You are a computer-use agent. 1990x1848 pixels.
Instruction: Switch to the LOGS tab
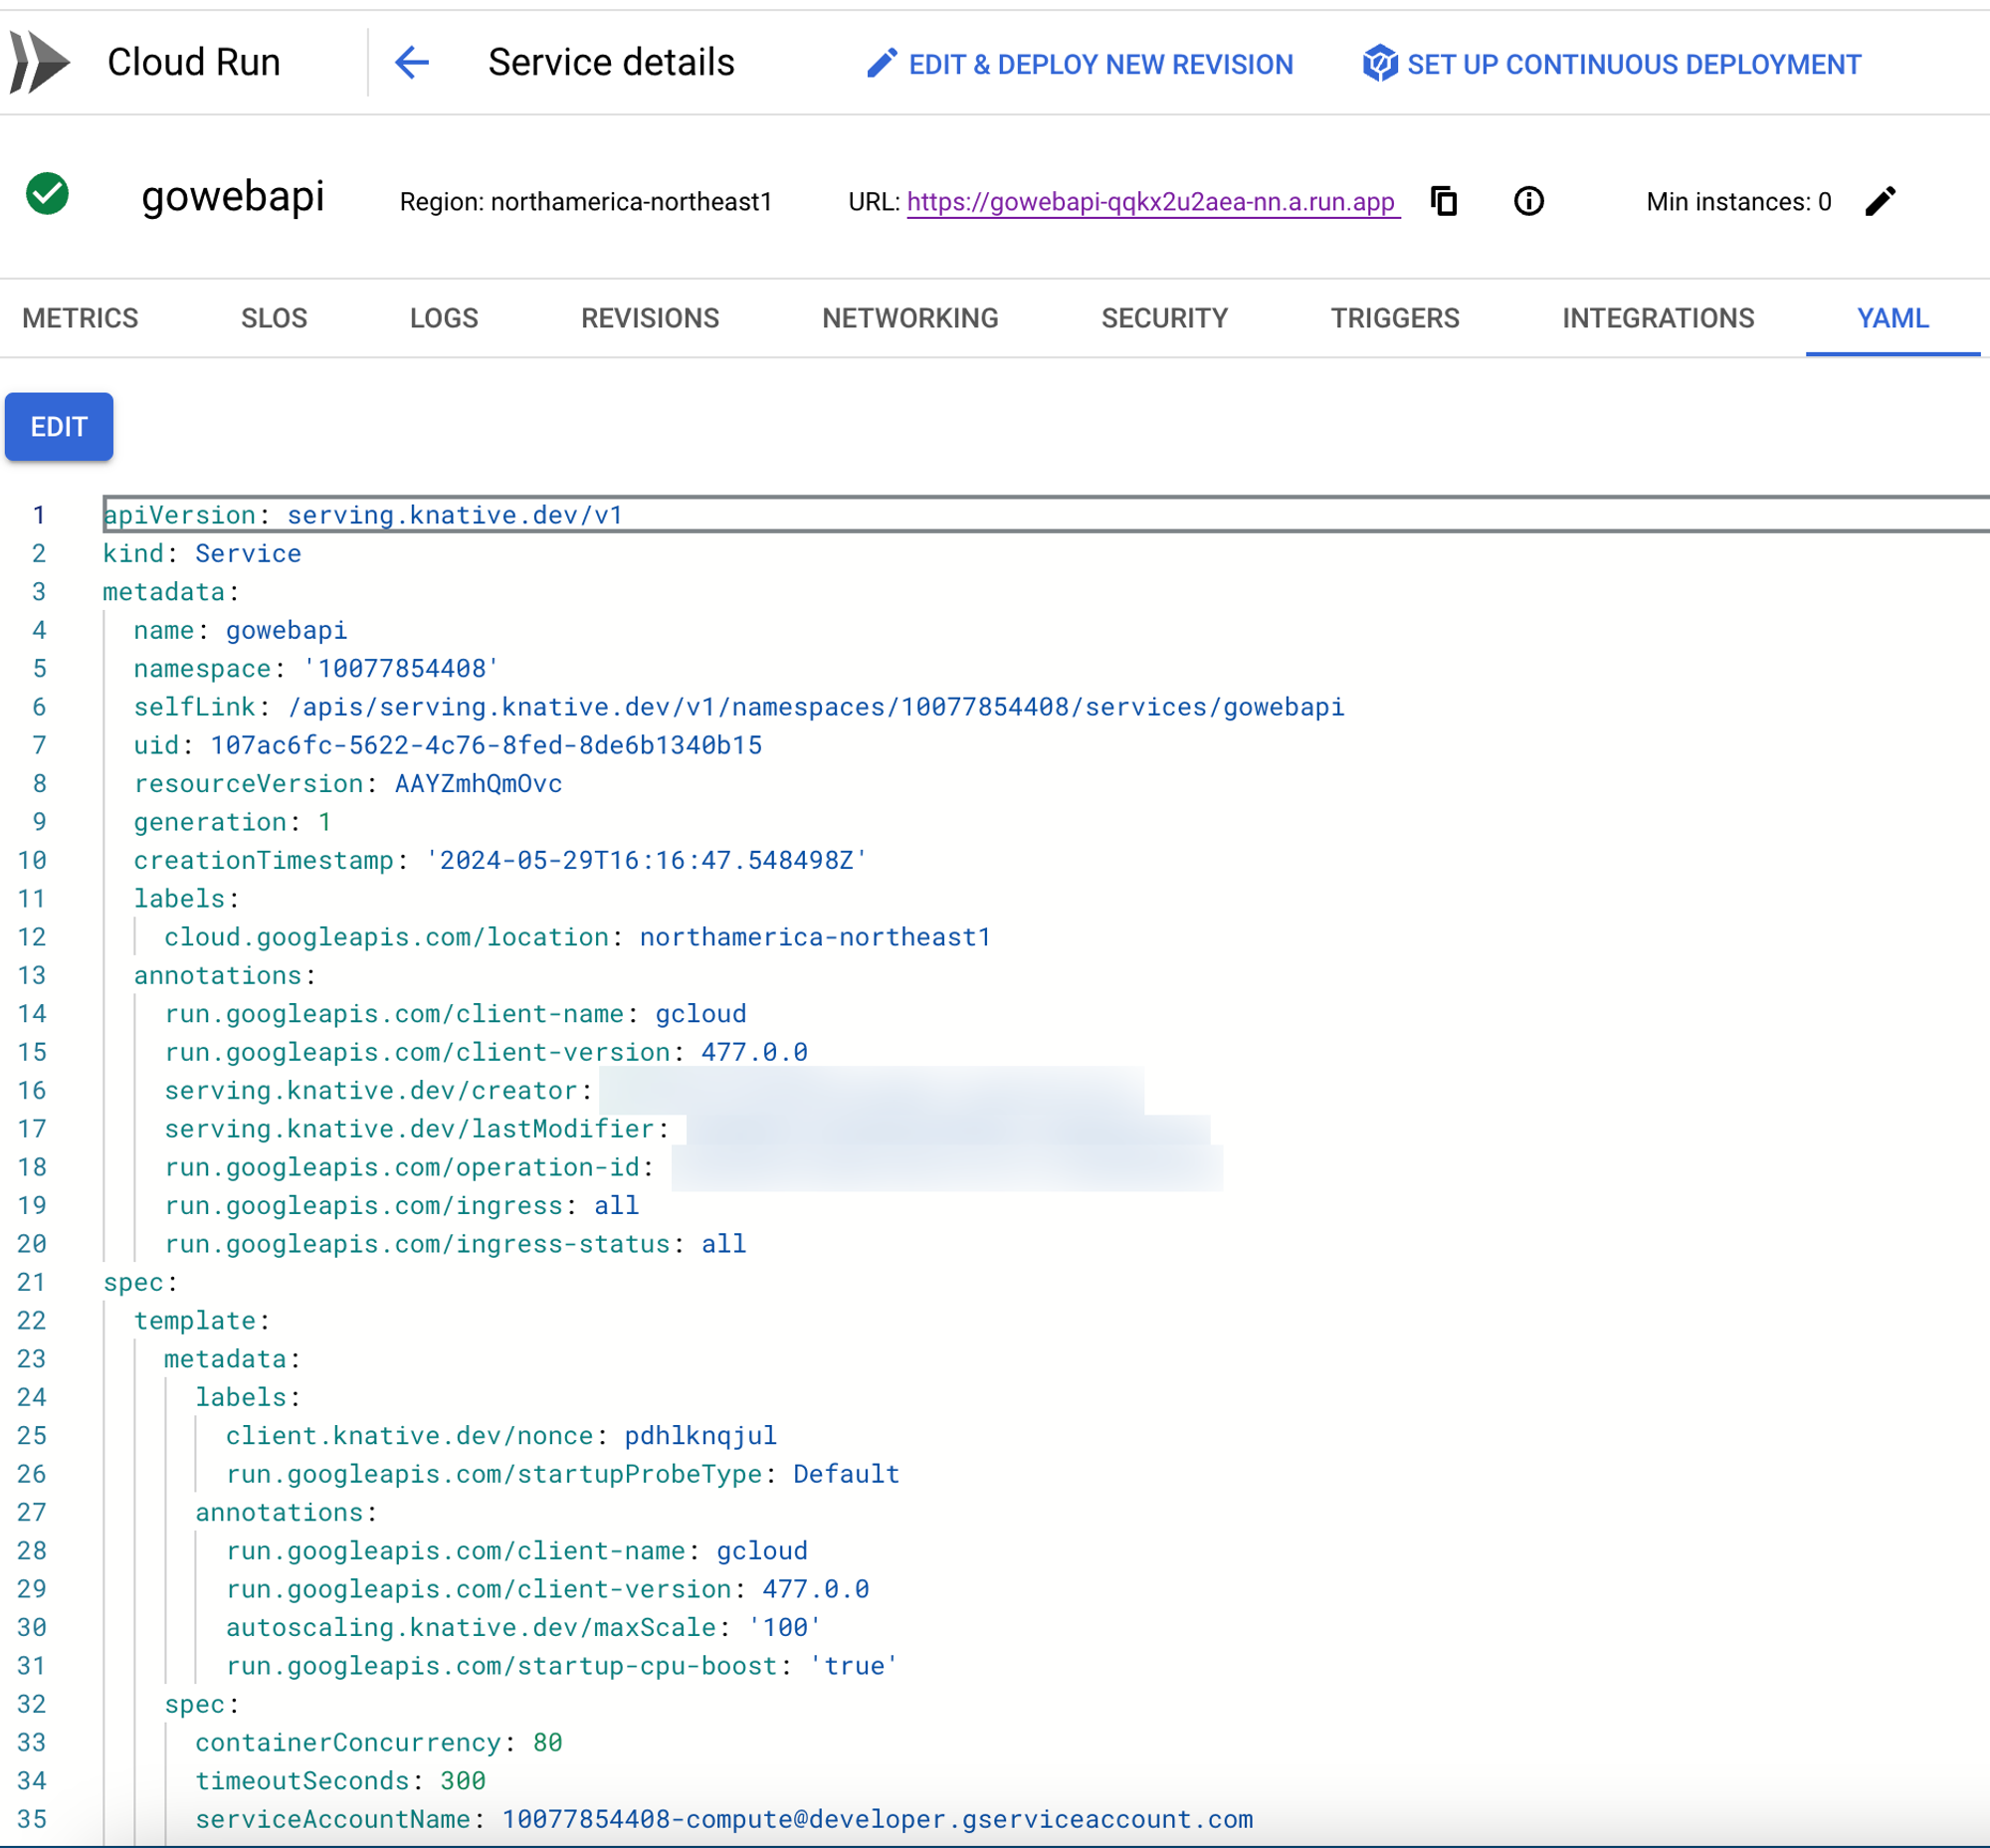[444, 318]
